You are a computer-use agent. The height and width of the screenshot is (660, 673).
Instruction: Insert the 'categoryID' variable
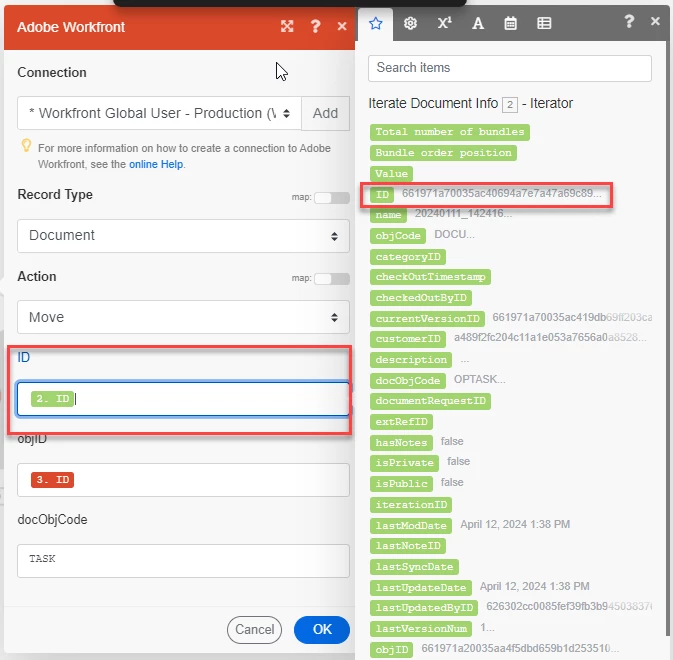click(x=408, y=257)
